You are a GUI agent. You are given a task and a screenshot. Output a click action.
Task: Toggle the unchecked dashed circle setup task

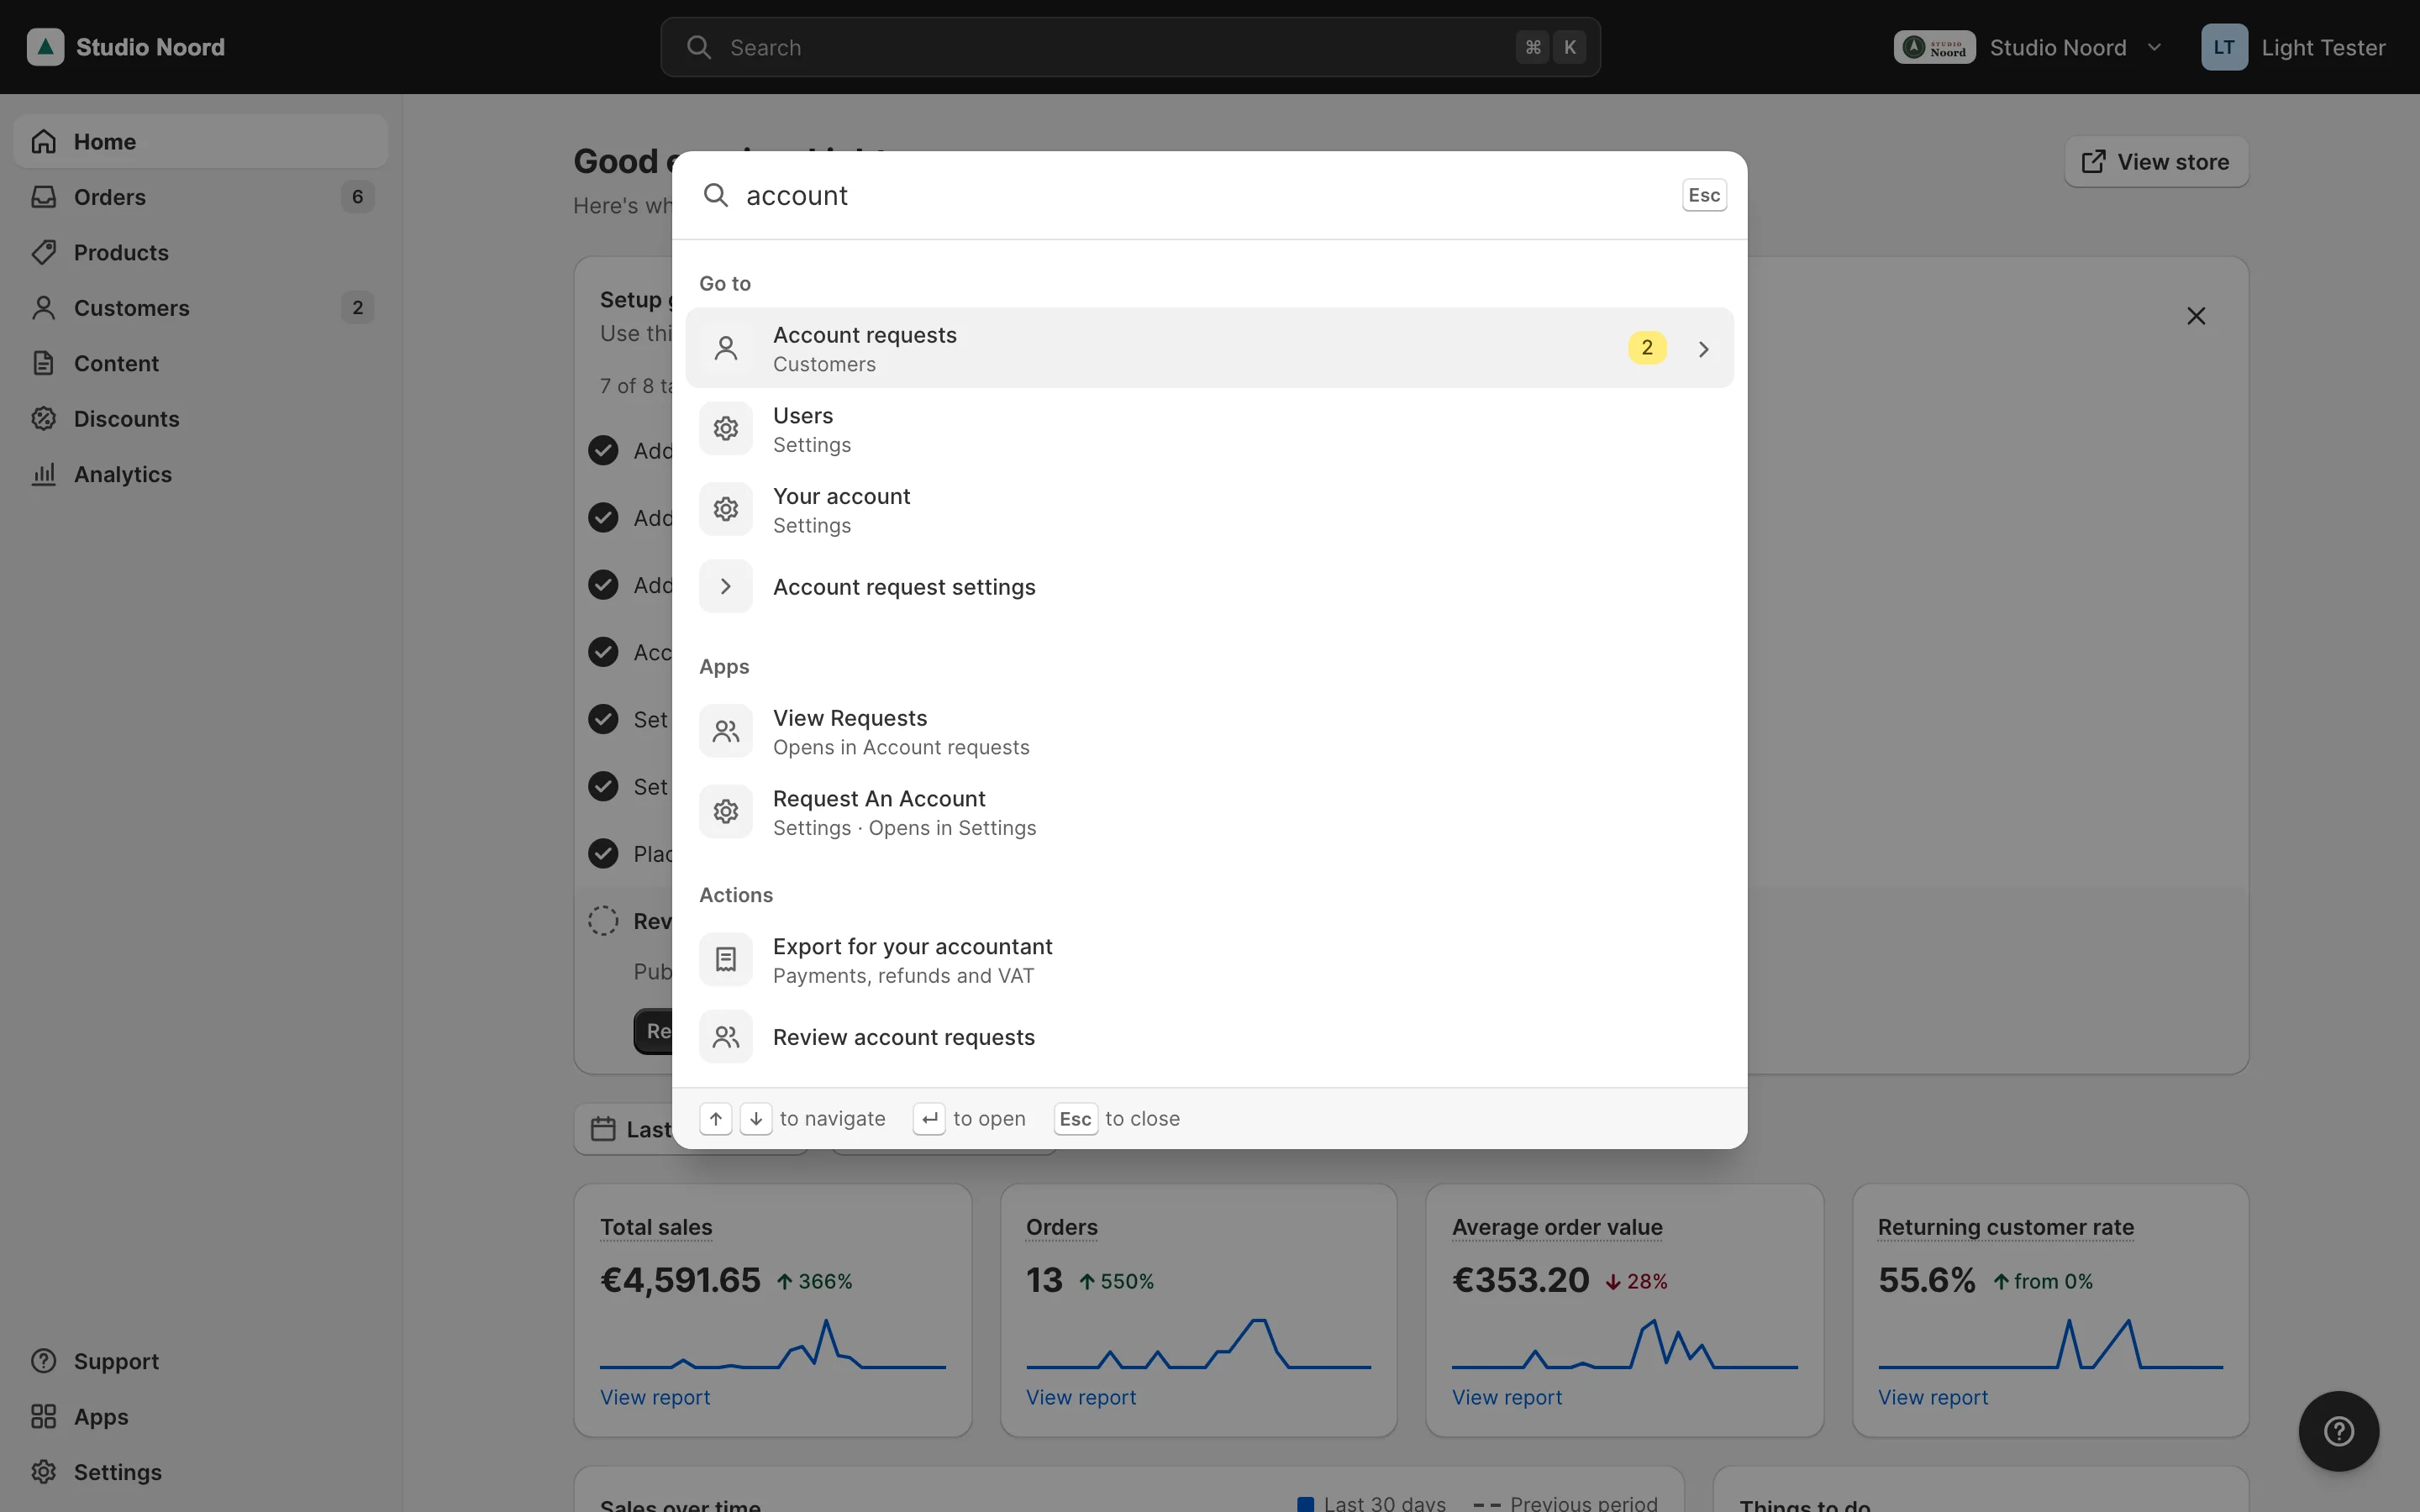(603, 921)
